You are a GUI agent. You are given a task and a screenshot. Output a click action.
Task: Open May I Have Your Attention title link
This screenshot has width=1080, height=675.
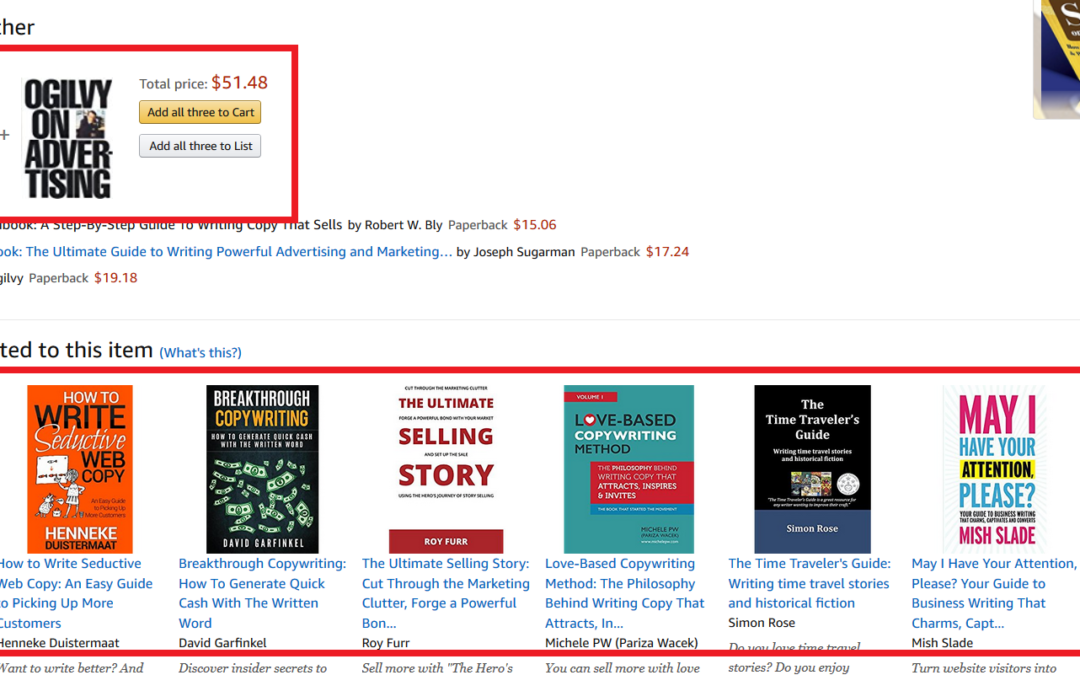[x=994, y=593]
